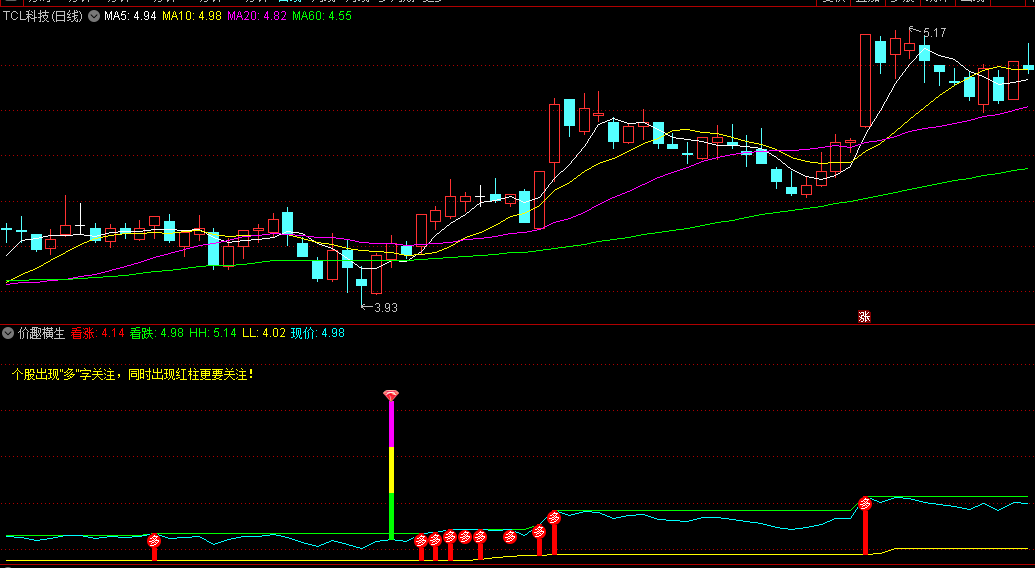Click the green segment of the tall bar
1035x568 pixels.
click(391, 516)
